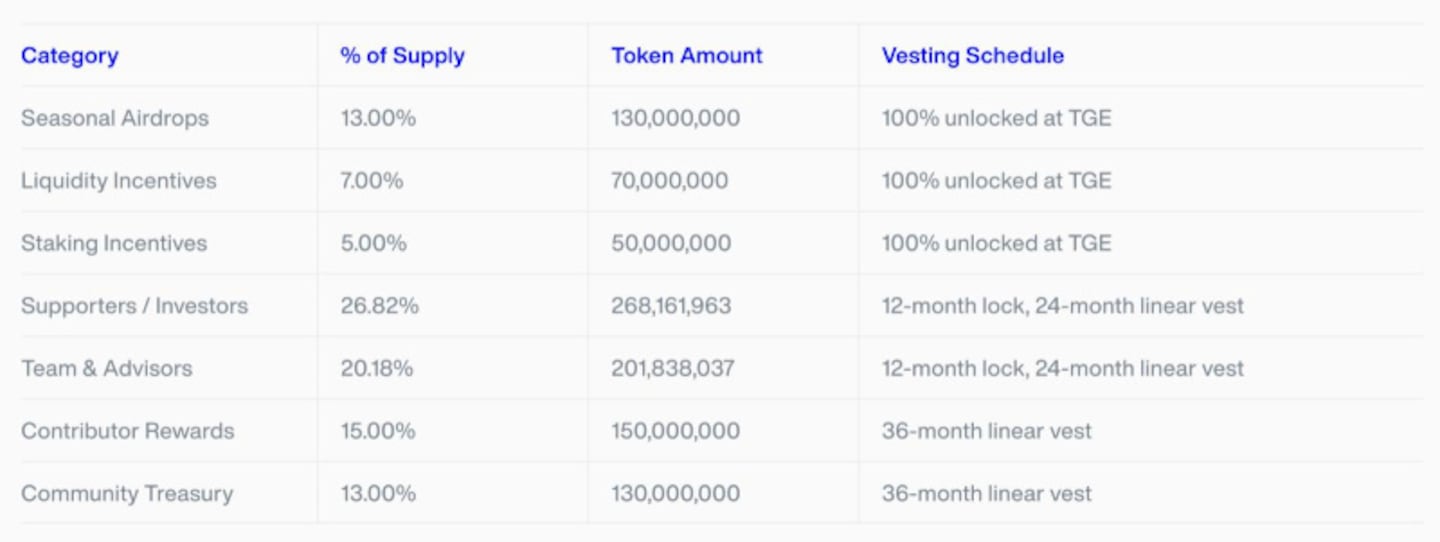Screen dimensions: 1440x542
Task: Click the Community Treasury category cell
Action: 127,494
